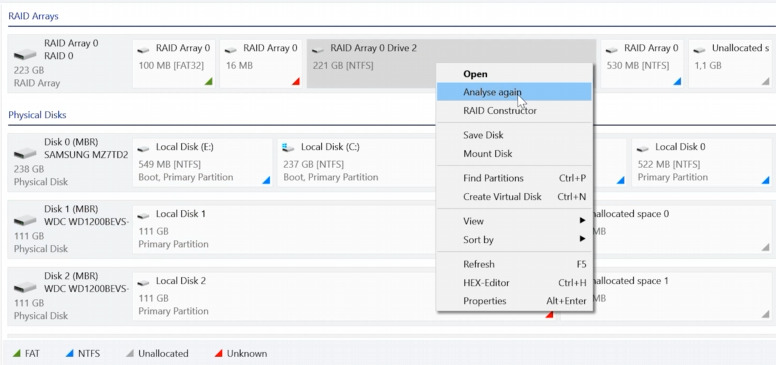The height and width of the screenshot is (365, 776).
Task: Choose Create Virtual Disk menu entry
Action: (x=514, y=197)
